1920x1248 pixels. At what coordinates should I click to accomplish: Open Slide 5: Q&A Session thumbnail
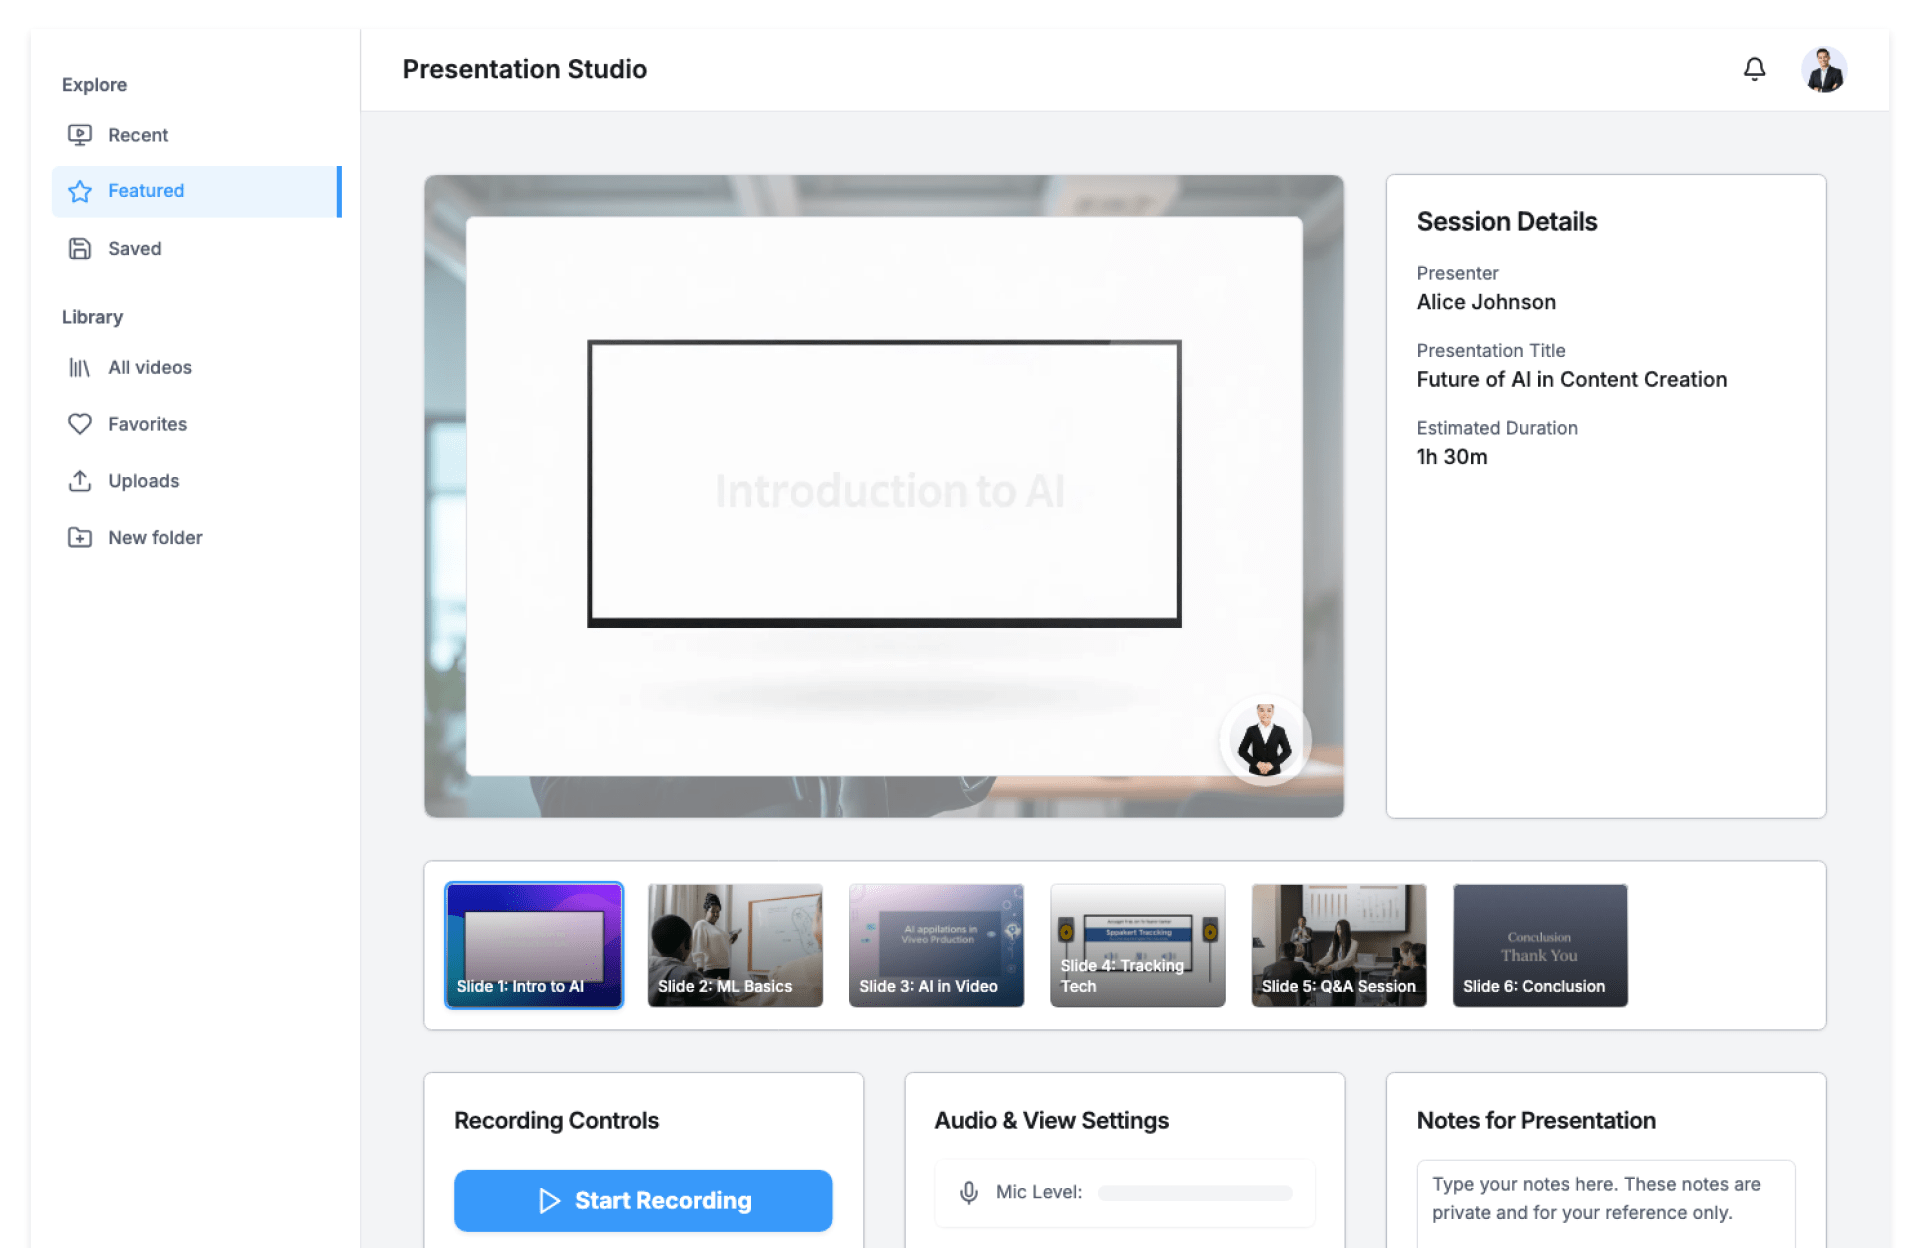pyautogui.click(x=1338, y=945)
